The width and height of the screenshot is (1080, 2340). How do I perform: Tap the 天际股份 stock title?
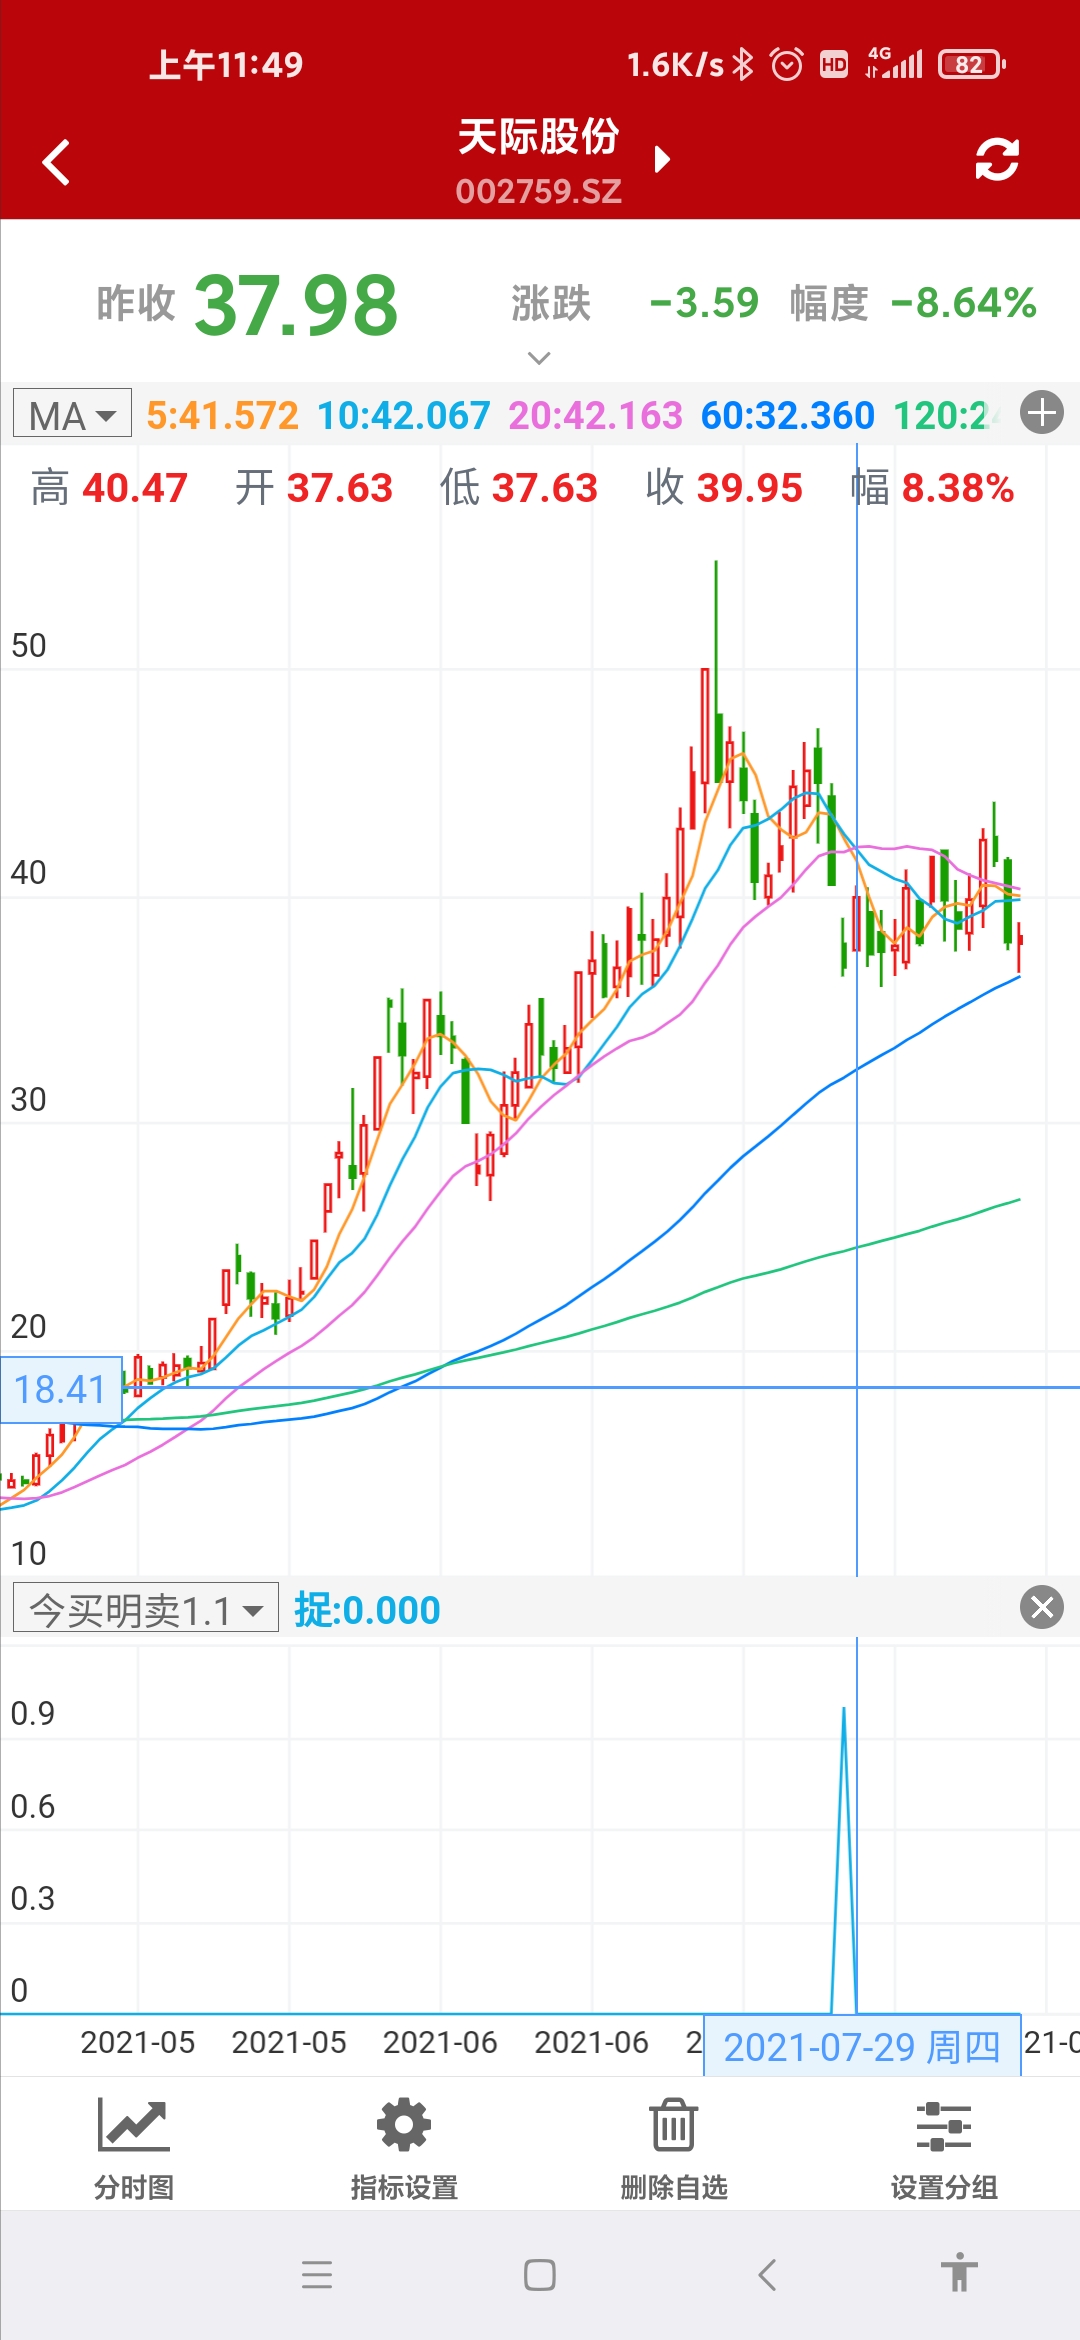(539, 137)
